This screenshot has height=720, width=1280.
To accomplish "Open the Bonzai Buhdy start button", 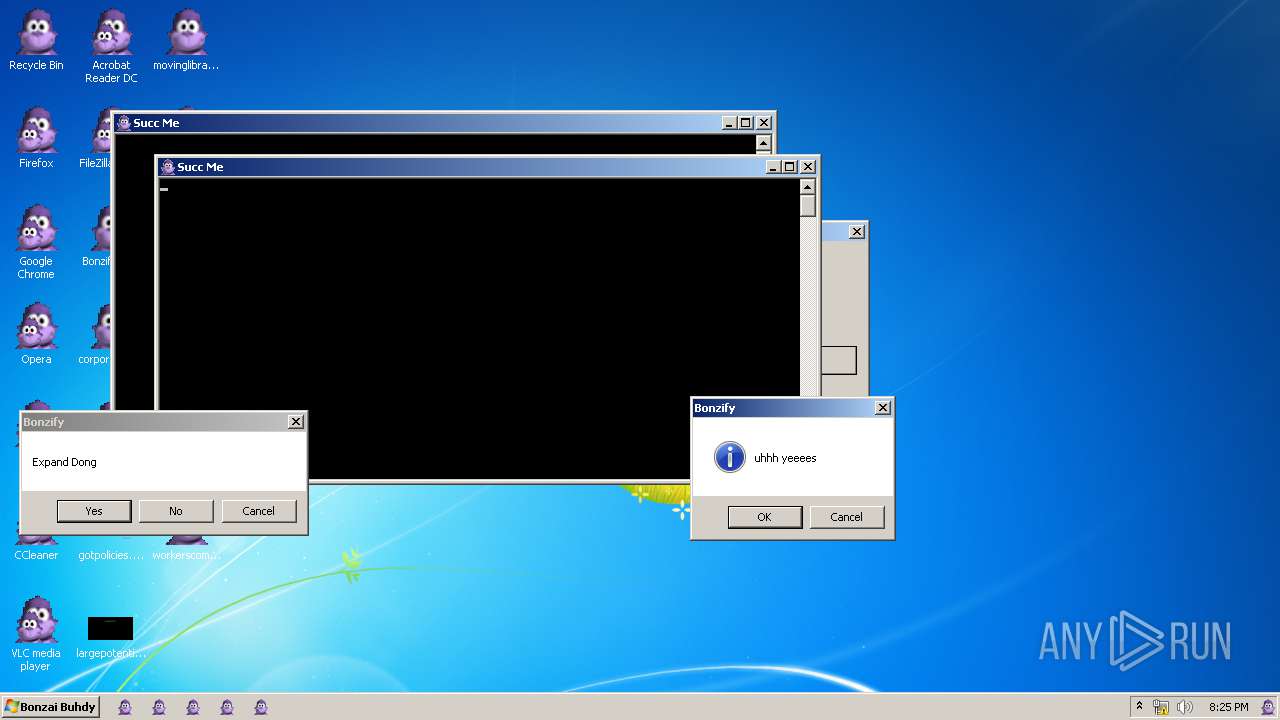I will [x=50, y=707].
